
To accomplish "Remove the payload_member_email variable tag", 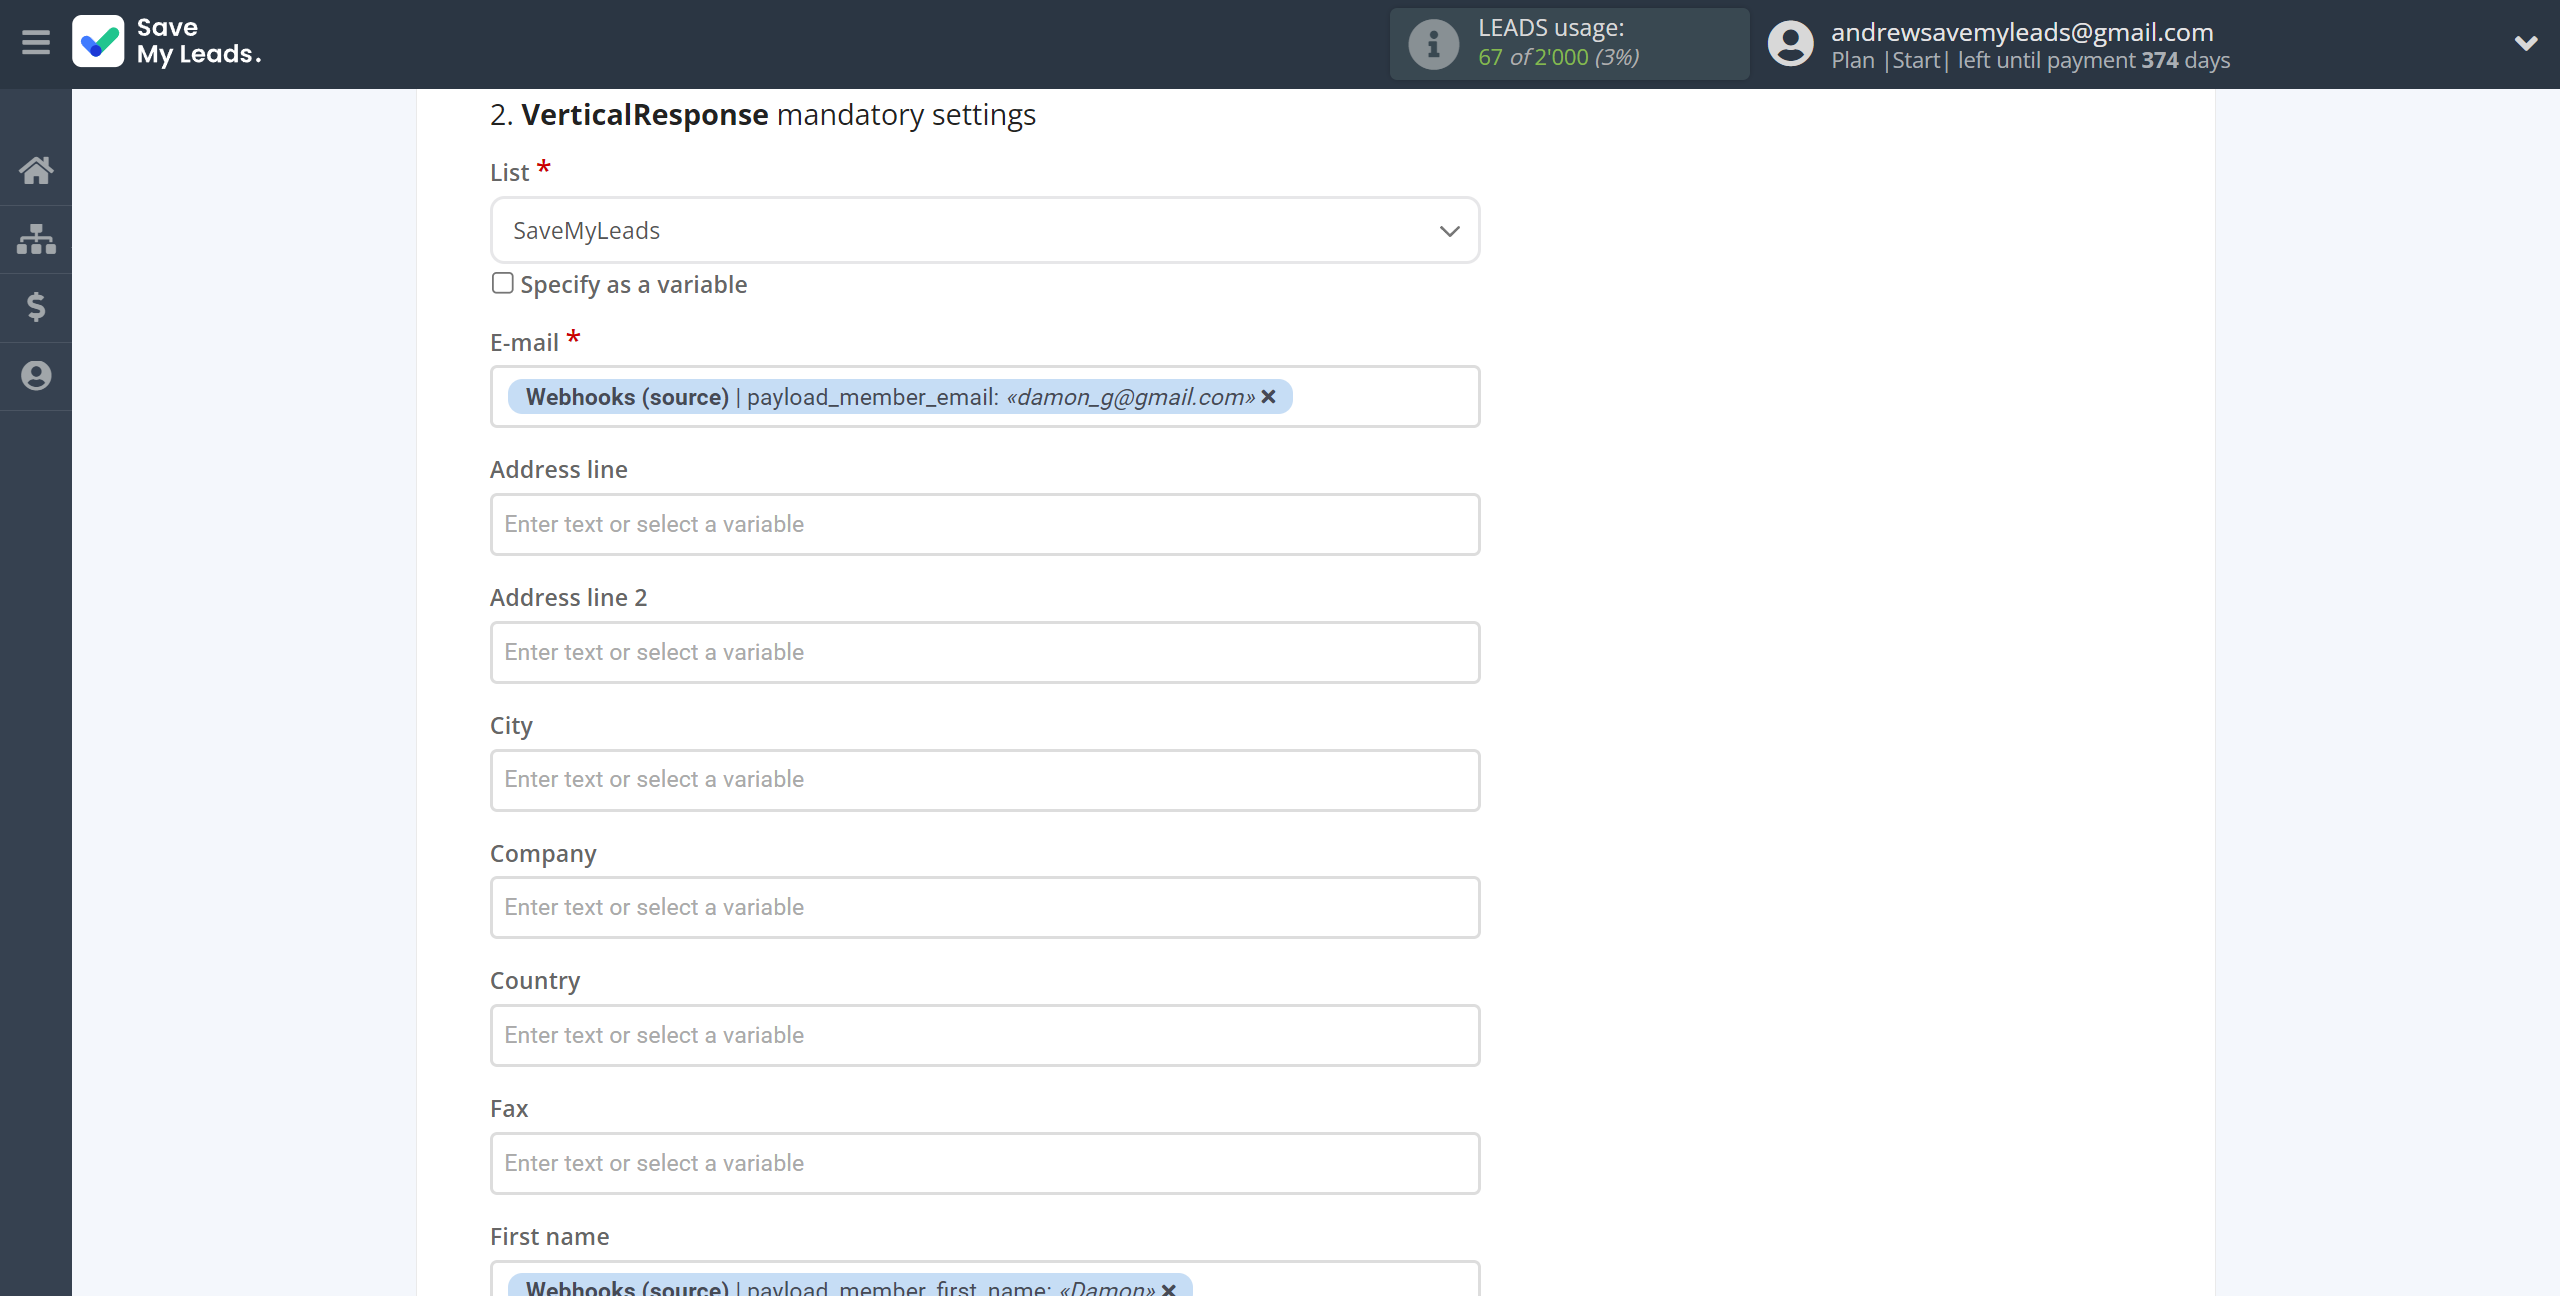I will (x=1268, y=397).
